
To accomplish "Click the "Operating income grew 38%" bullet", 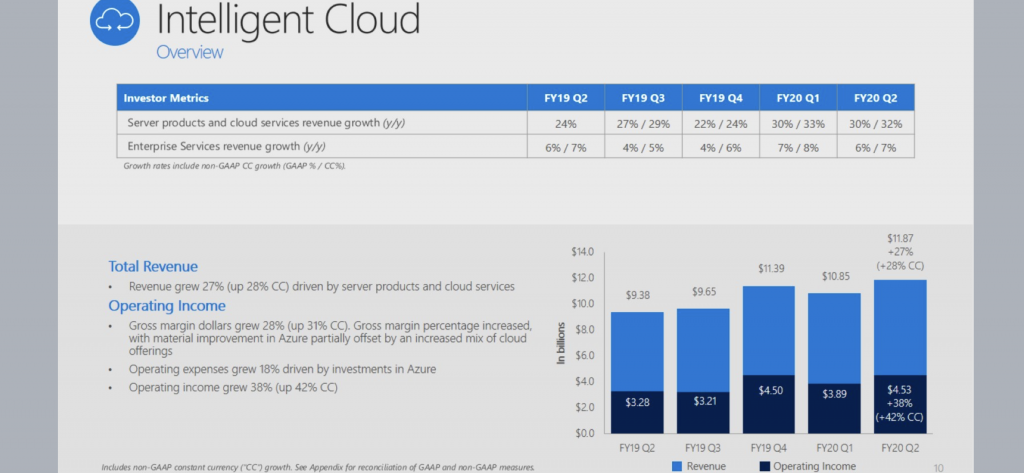I will 233,387.
